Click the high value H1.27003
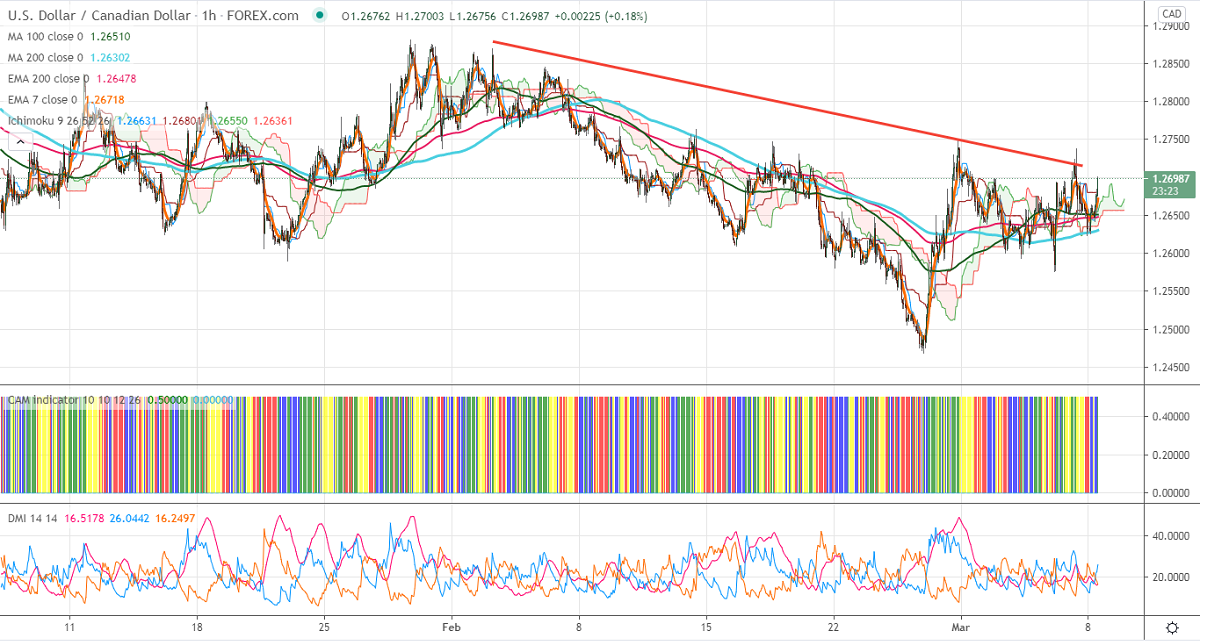Viewport: 1205px width, 642px height. point(418,16)
